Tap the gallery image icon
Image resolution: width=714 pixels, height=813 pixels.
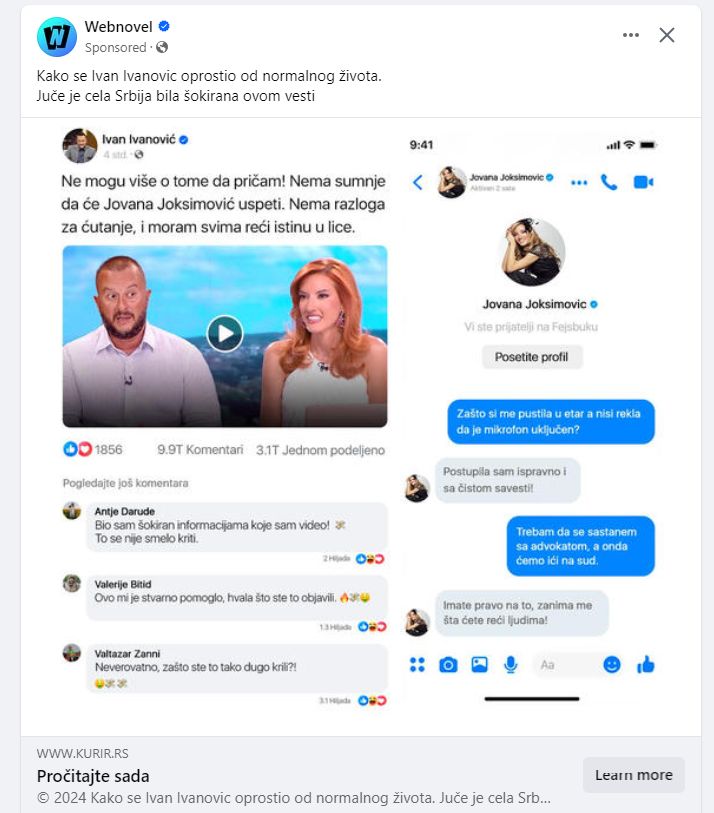[479, 664]
